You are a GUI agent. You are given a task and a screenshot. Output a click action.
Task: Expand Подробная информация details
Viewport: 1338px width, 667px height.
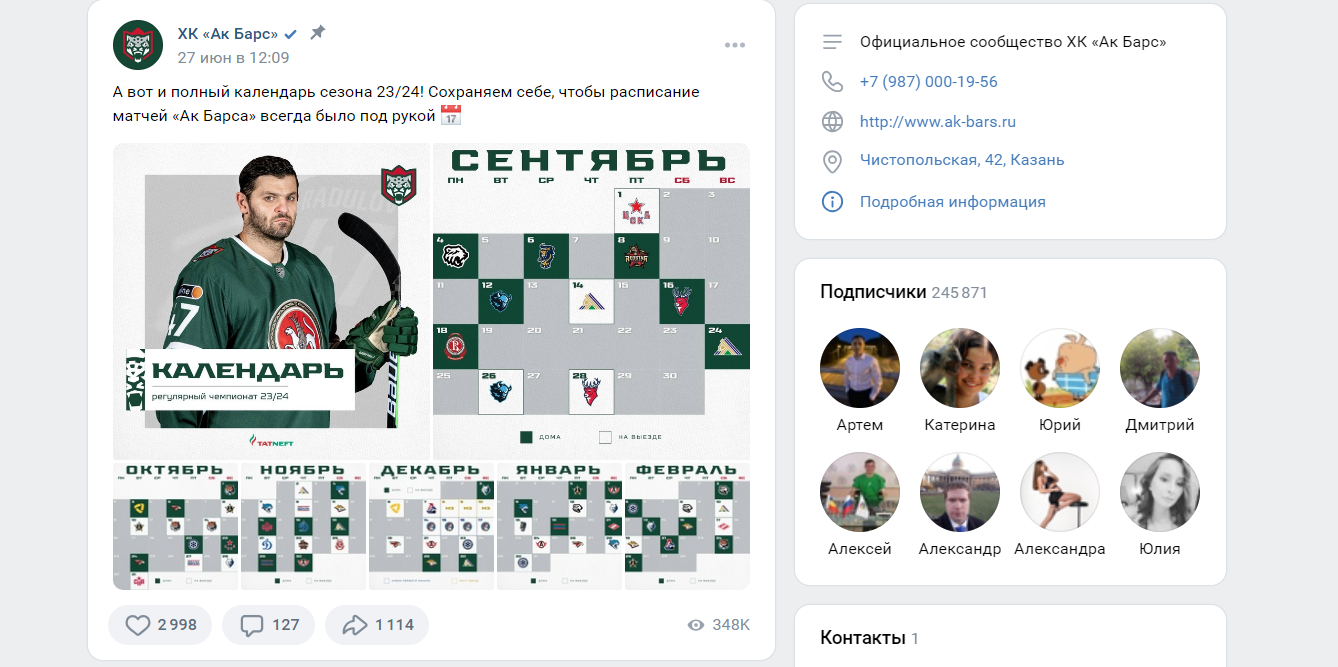pos(953,202)
